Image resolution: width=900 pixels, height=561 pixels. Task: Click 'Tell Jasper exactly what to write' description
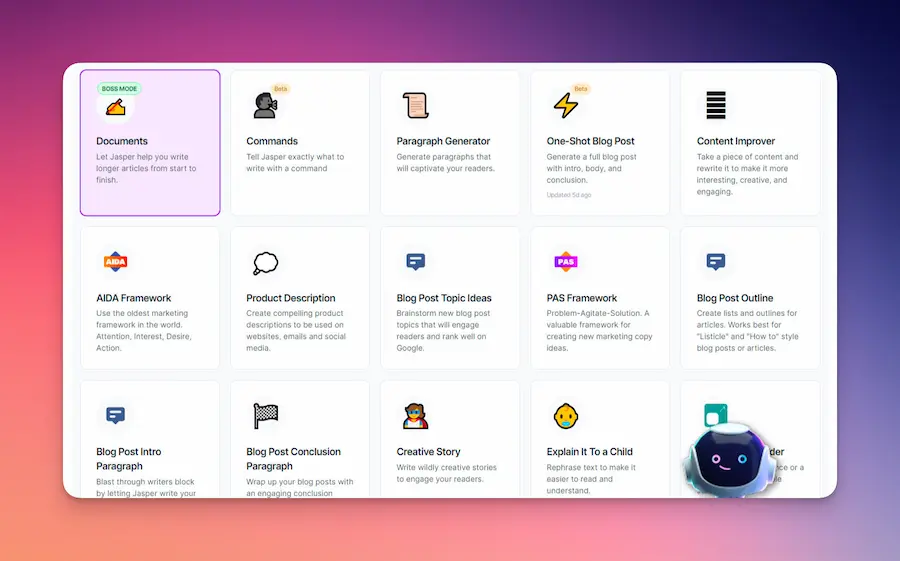coord(295,163)
